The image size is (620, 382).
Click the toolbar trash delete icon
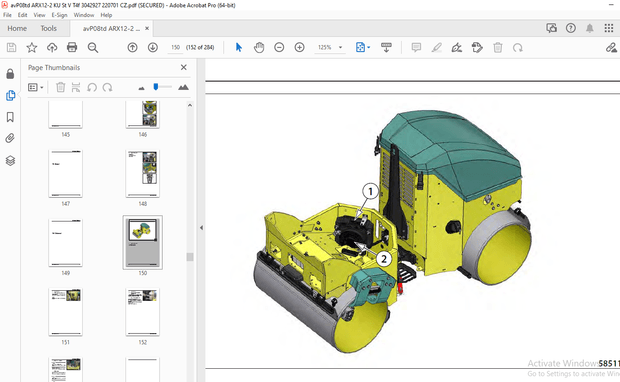coord(498,47)
